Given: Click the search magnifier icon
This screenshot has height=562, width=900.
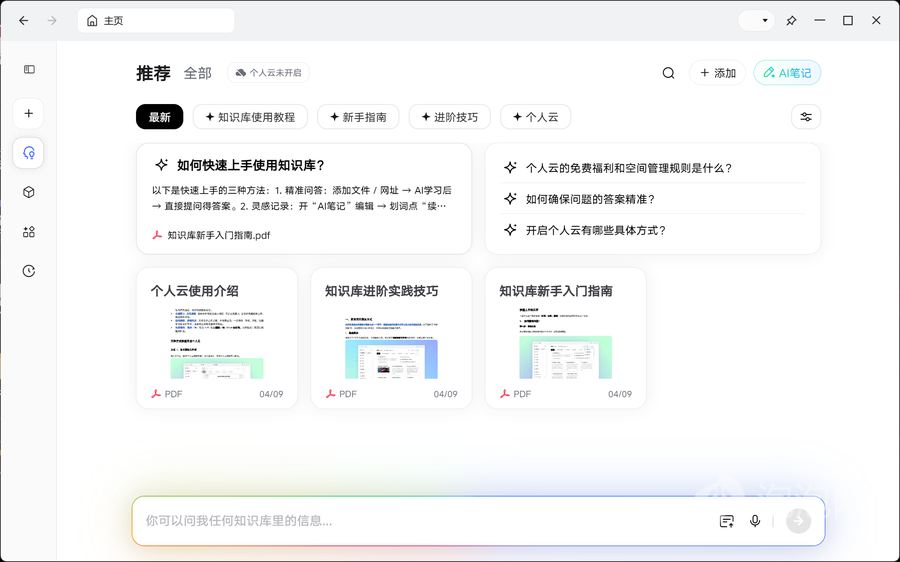Looking at the screenshot, I should (669, 73).
